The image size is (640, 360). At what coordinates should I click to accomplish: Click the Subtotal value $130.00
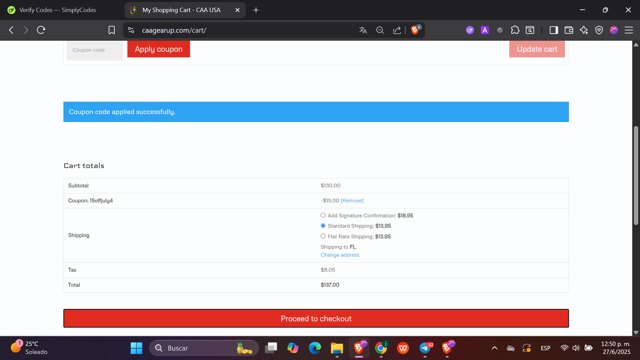[x=331, y=185]
